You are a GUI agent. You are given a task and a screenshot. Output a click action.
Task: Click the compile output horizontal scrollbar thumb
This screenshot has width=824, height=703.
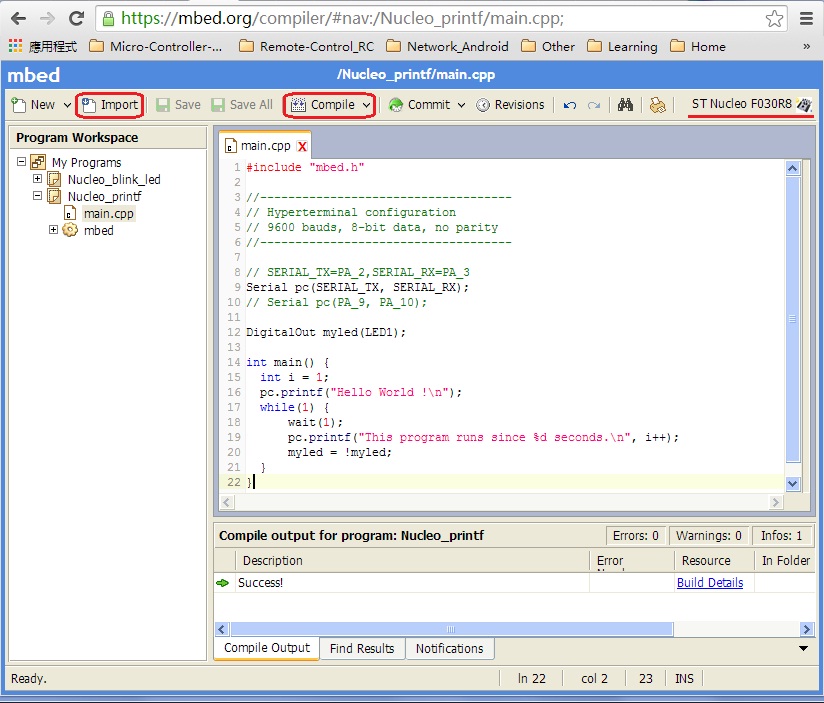[x=451, y=629]
